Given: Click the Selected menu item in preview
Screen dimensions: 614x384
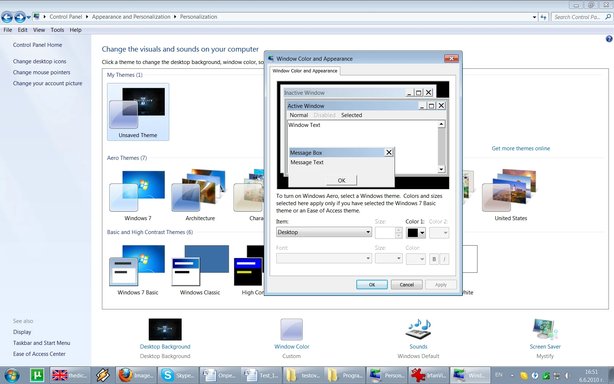Looking at the screenshot, I should pyautogui.click(x=351, y=115).
